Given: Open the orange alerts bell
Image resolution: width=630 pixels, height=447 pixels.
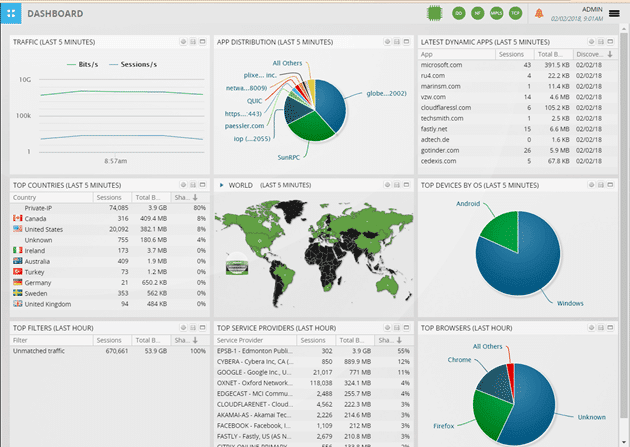Looking at the screenshot, I should tap(539, 13).
